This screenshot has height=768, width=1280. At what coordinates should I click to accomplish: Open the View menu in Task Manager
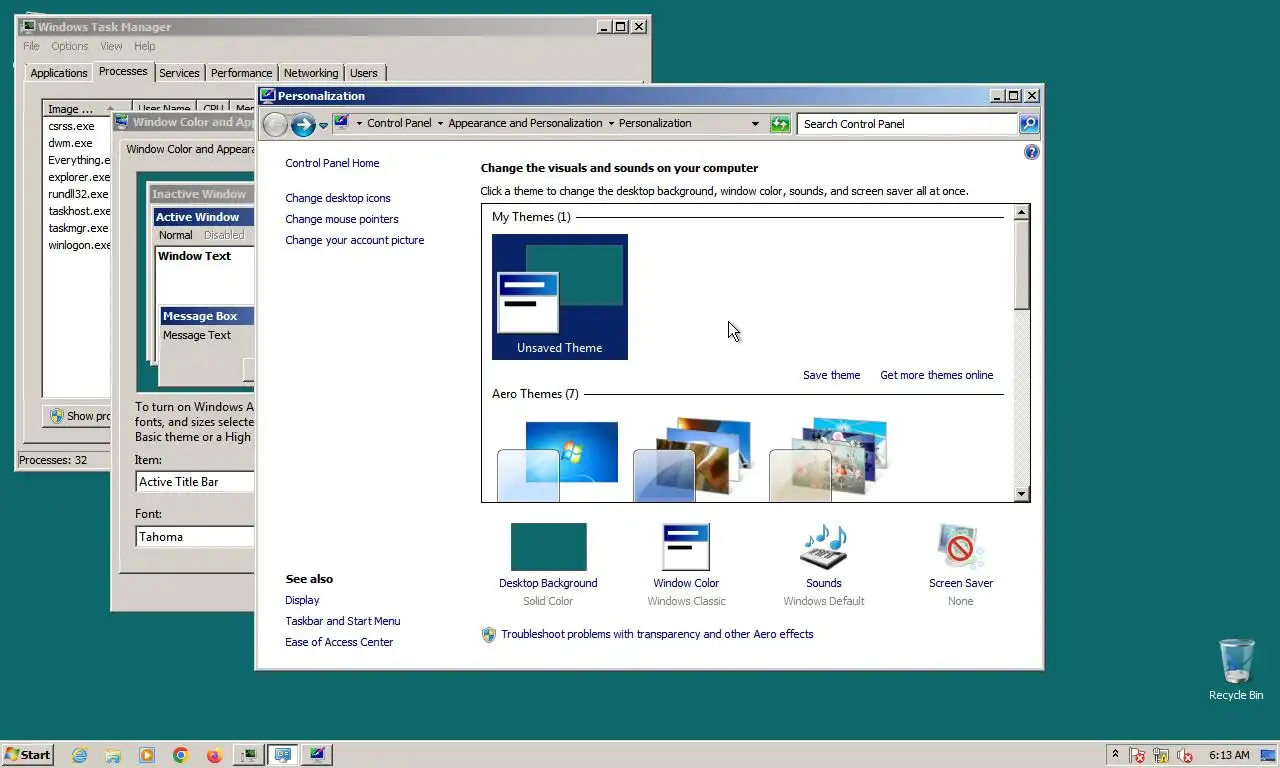pos(111,46)
